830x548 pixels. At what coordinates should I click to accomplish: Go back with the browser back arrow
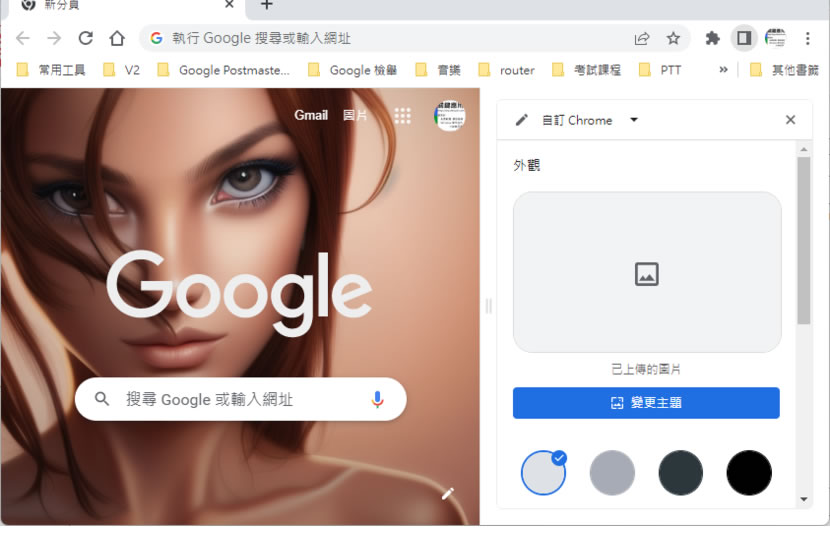(x=23, y=38)
